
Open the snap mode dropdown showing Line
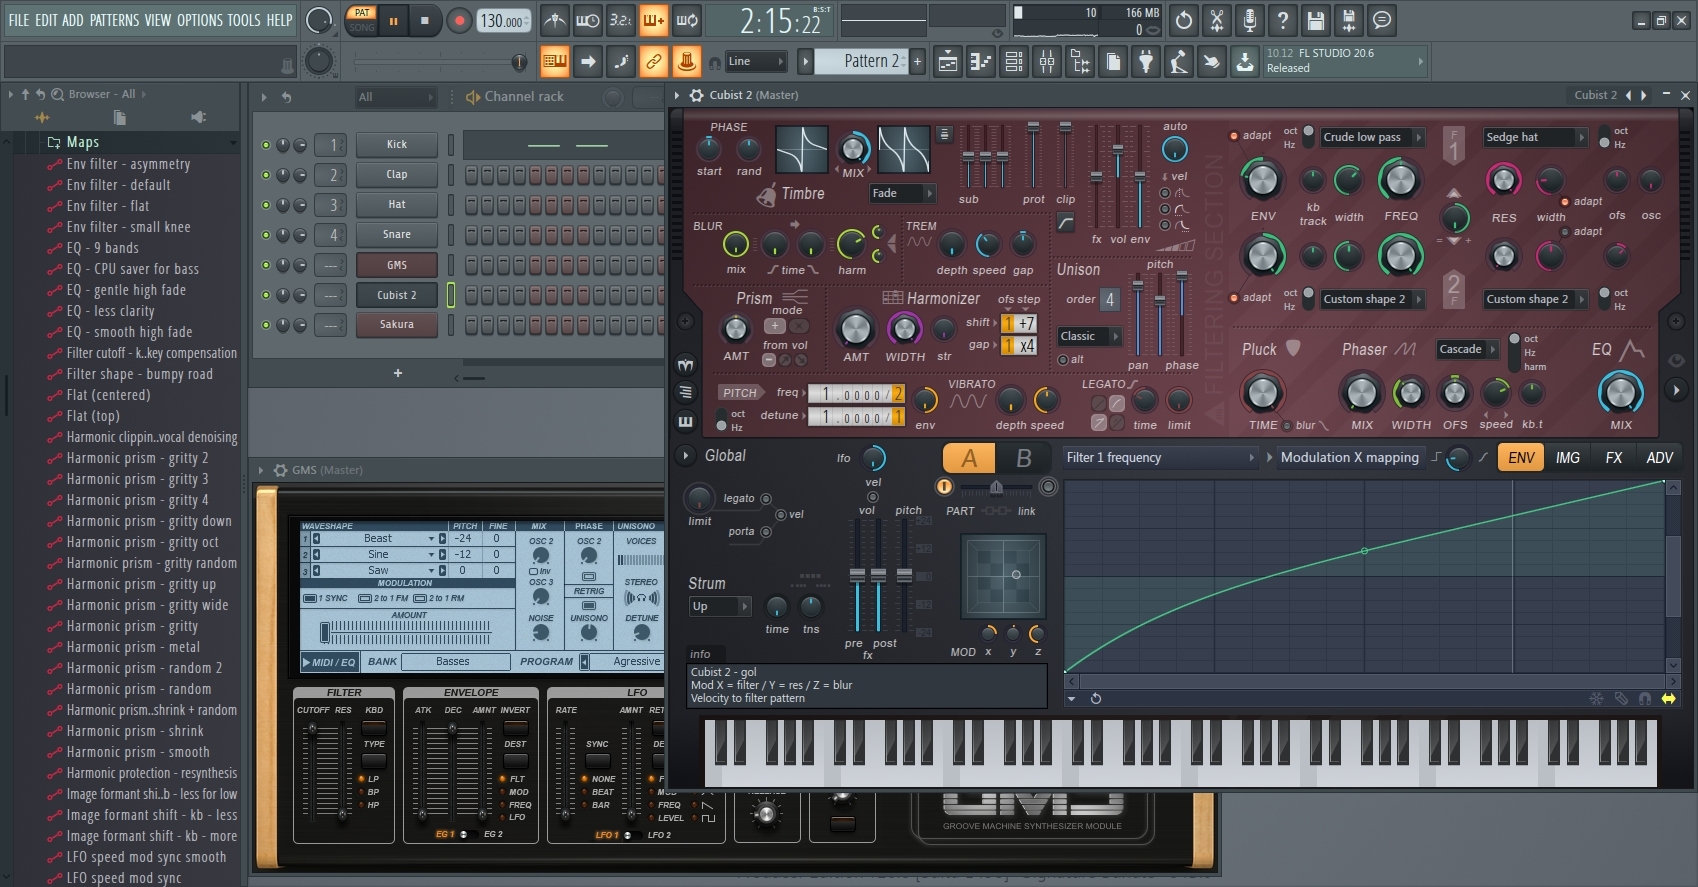[x=755, y=61]
